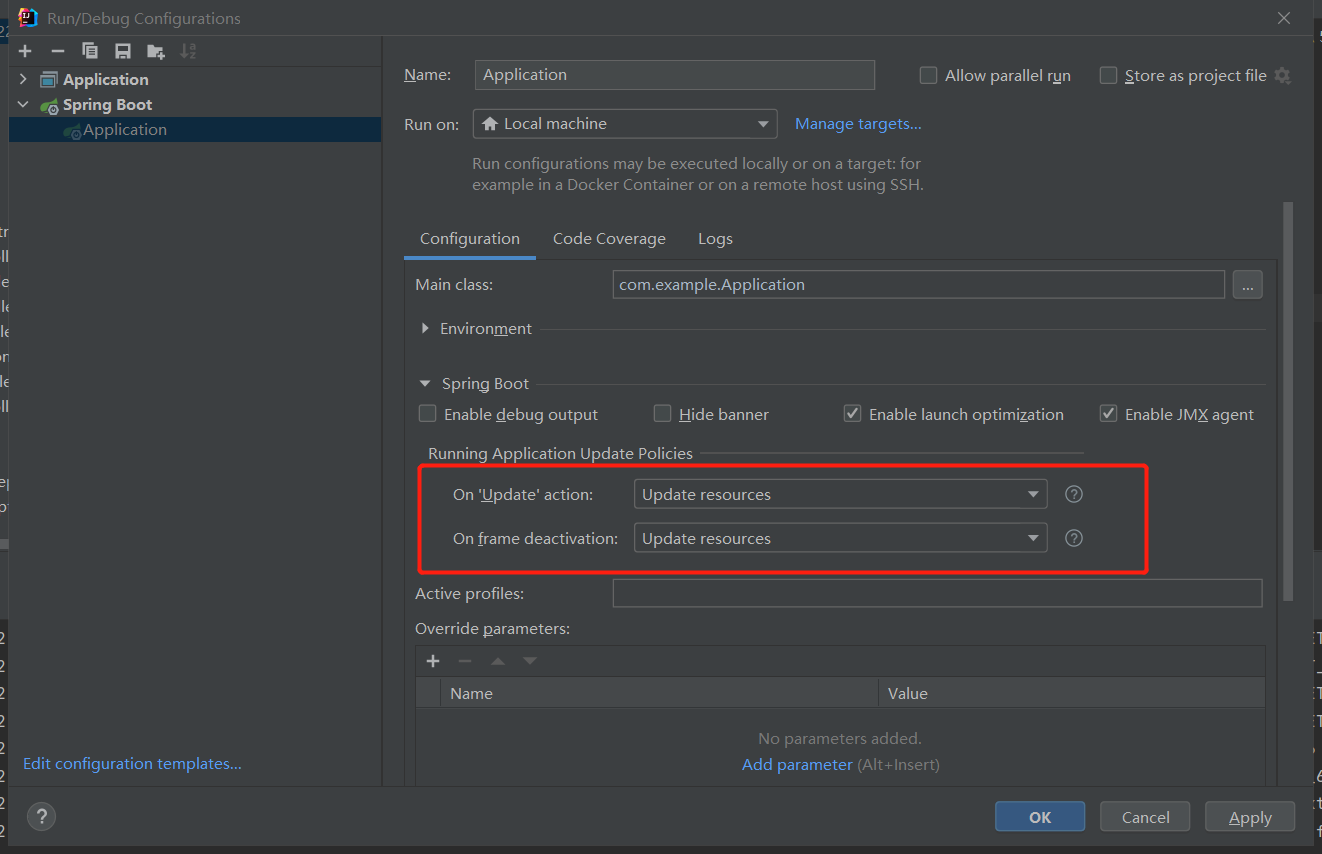Open dialog help with the question mark button
This screenshot has height=854, width=1322.
pos(41,816)
